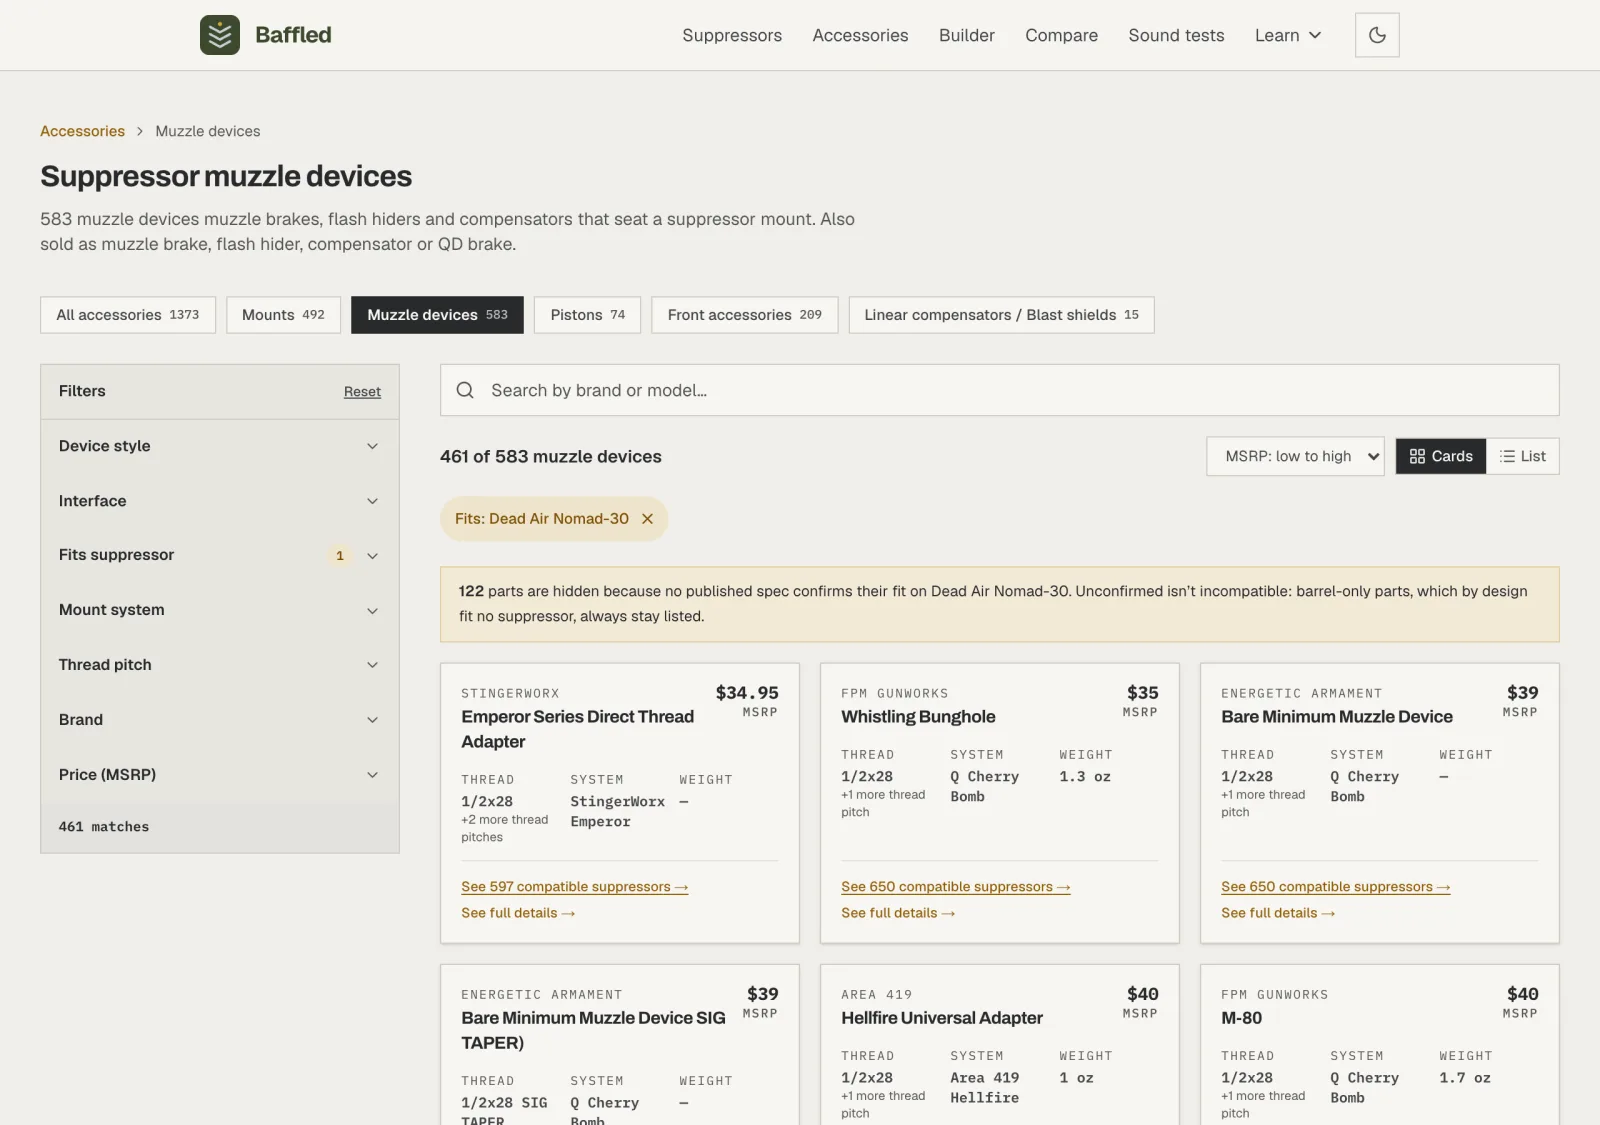The image size is (1600, 1125).
Task: See full details for Whistling Bunghole
Action: tap(898, 913)
